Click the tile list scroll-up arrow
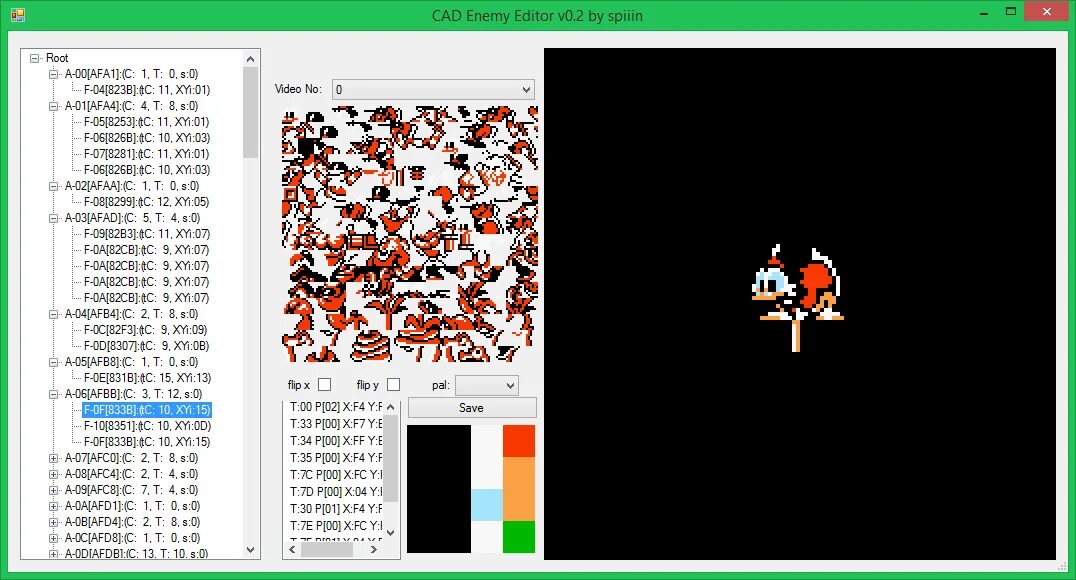The image size is (1076, 580). click(x=390, y=407)
